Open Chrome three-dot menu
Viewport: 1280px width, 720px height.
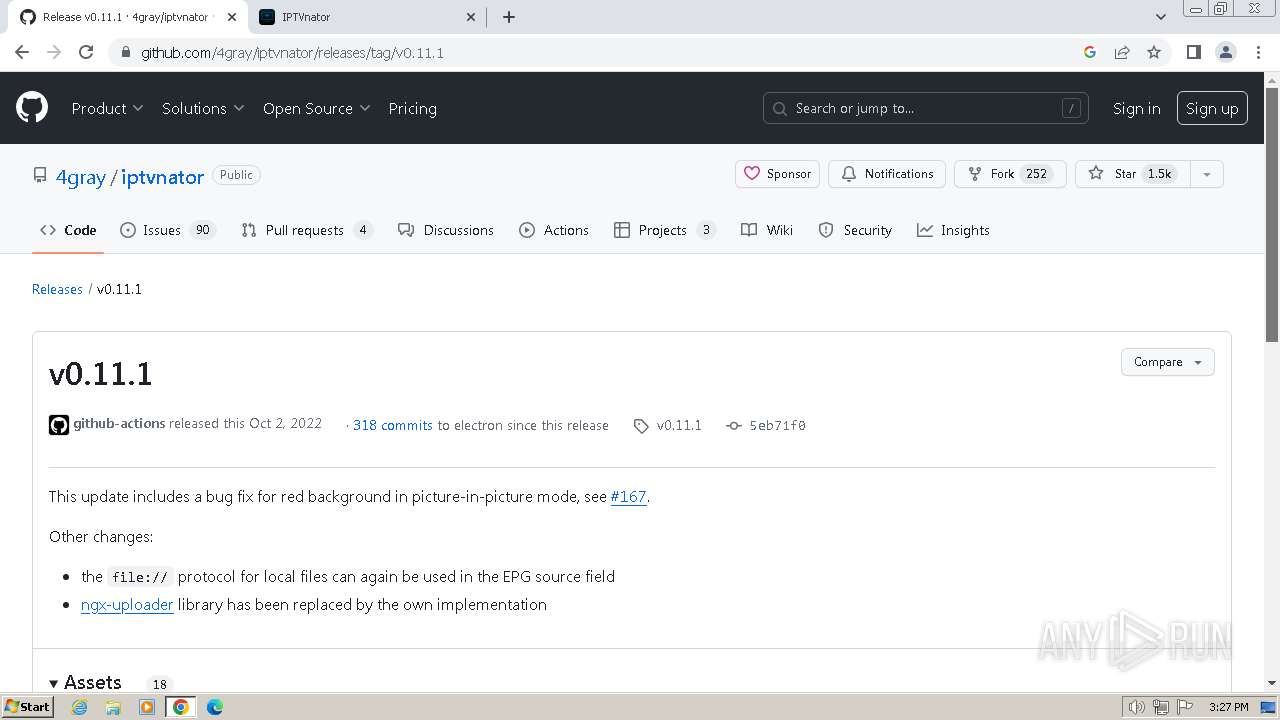click(x=1259, y=52)
